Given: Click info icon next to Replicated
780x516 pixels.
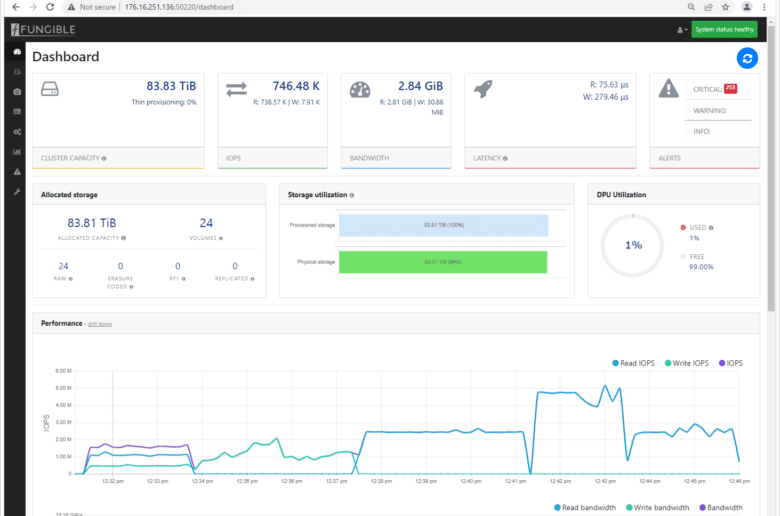Looking at the screenshot, I should pos(252,279).
